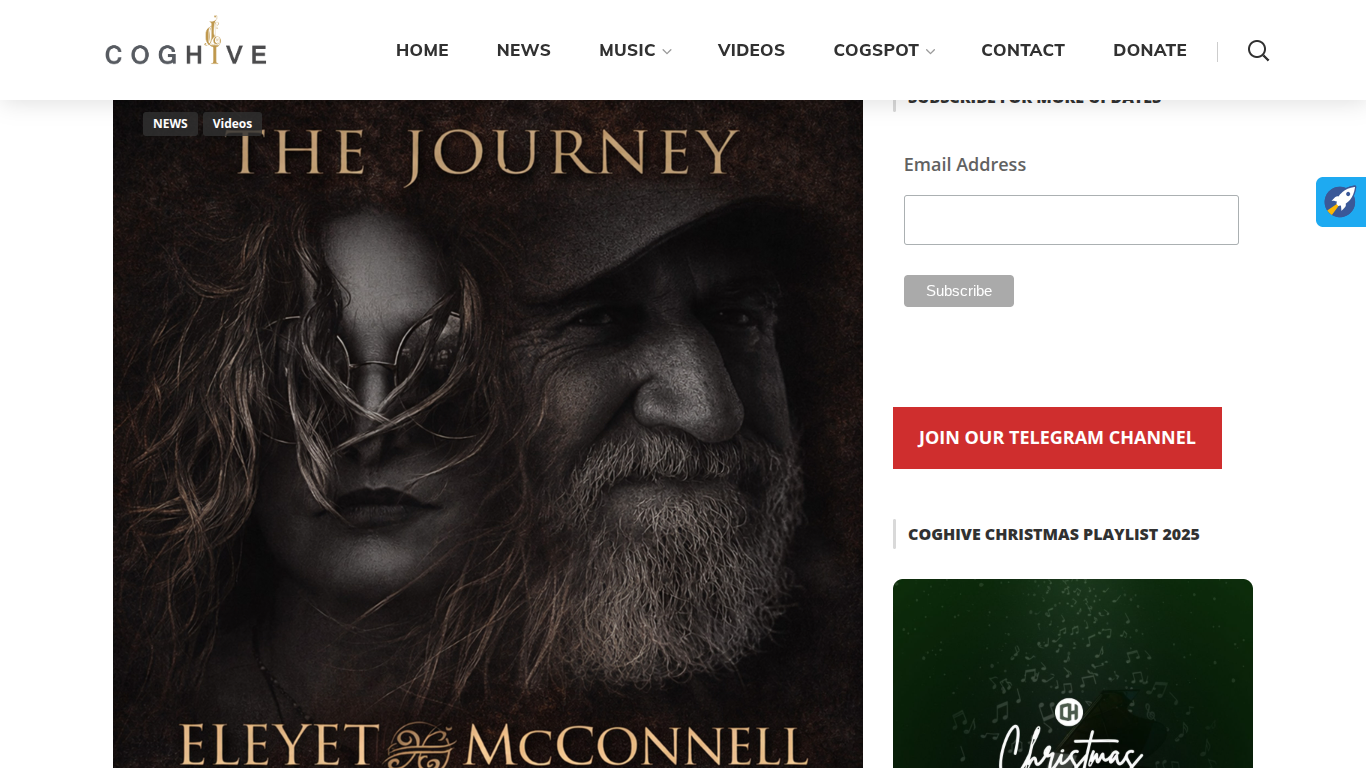Click Join Our Telegram Channel button
Image resolution: width=1366 pixels, height=768 pixels.
click(x=1057, y=438)
